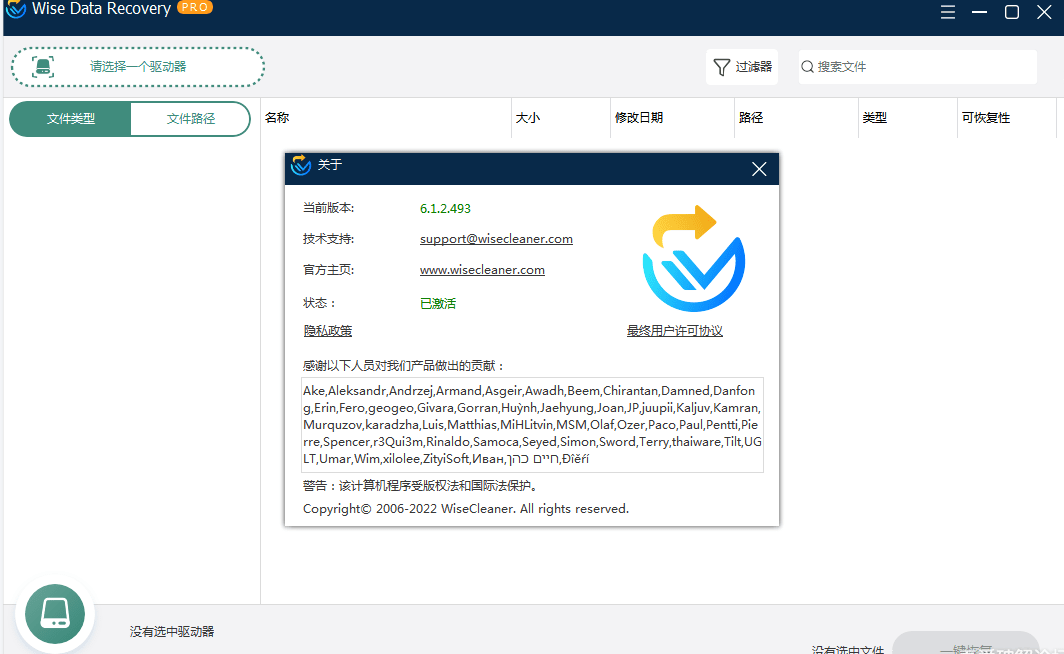Click the filter funnel icon
Image resolution: width=1064 pixels, height=654 pixels.
tap(721, 66)
